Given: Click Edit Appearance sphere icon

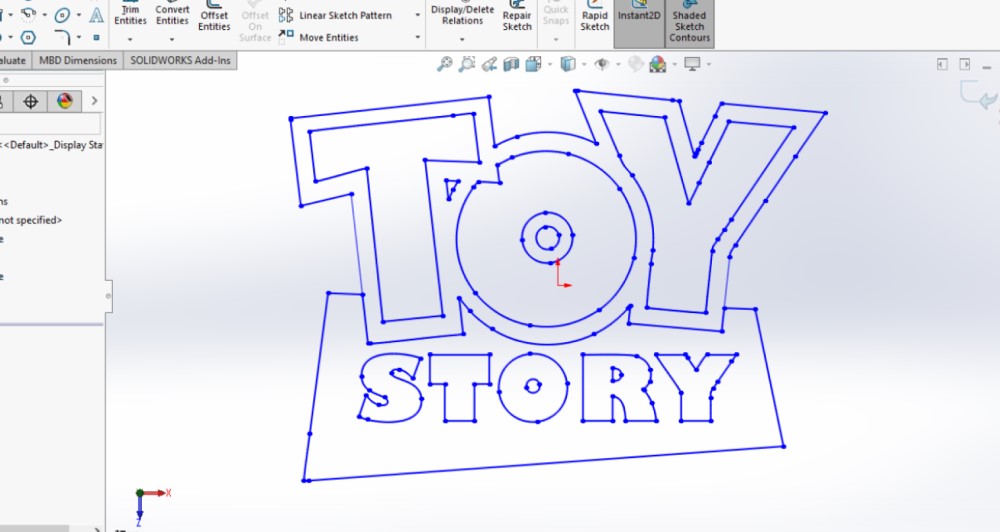Looking at the screenshot, I should tap(636, 64).
